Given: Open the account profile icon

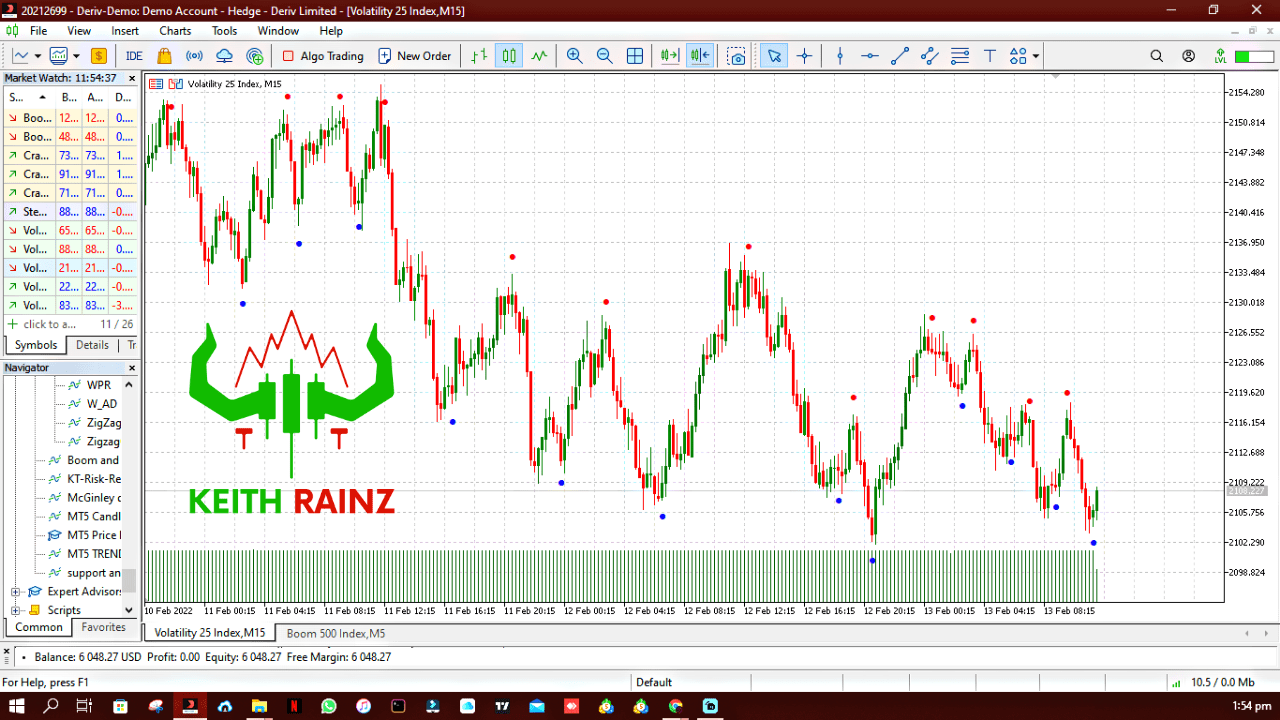Looking at the screenshot, I should 1189,56.
